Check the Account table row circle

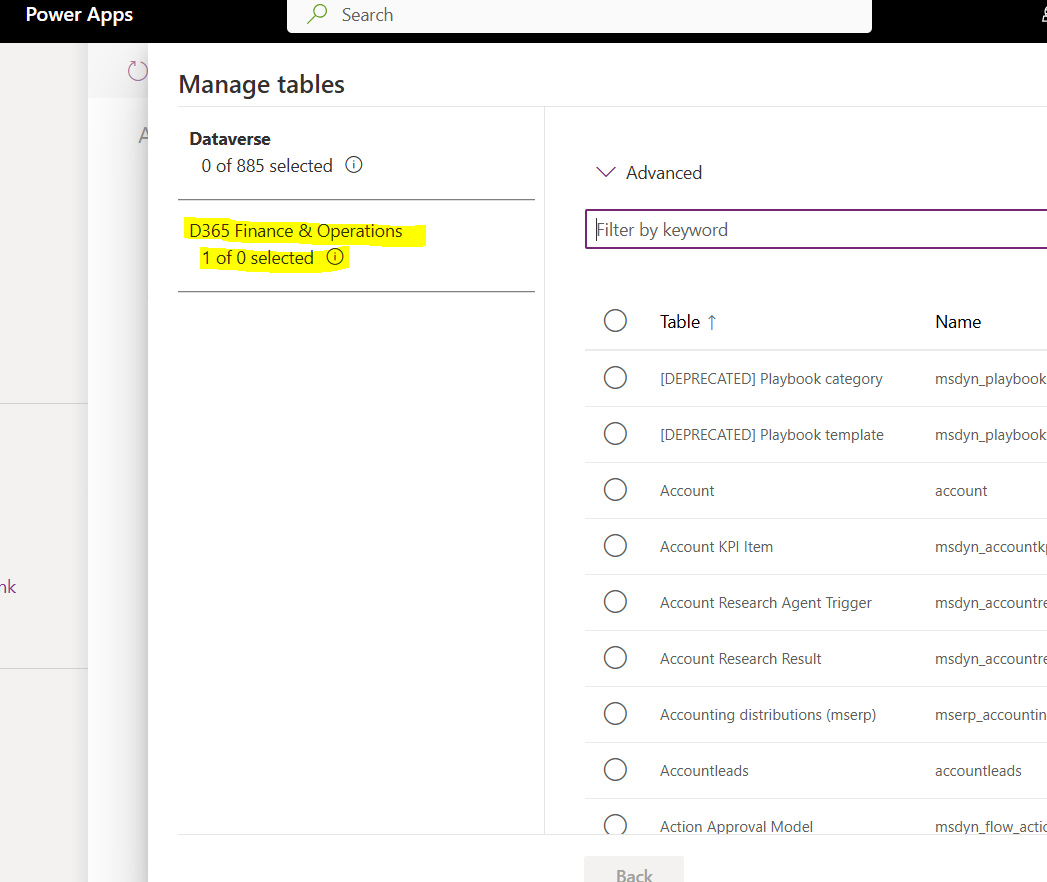[x=615, y=490]
